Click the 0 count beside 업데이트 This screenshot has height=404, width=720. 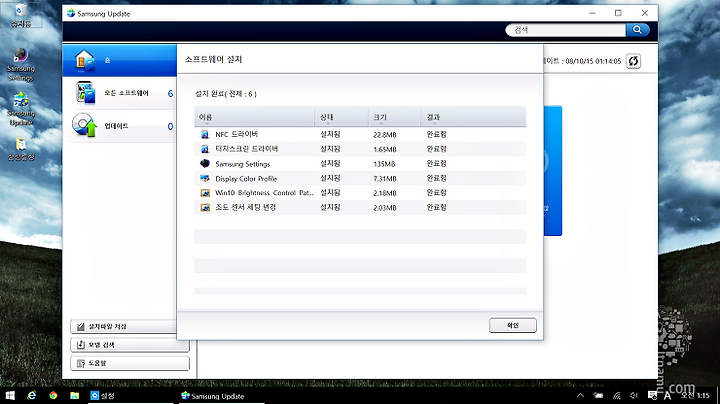(170, 126)
